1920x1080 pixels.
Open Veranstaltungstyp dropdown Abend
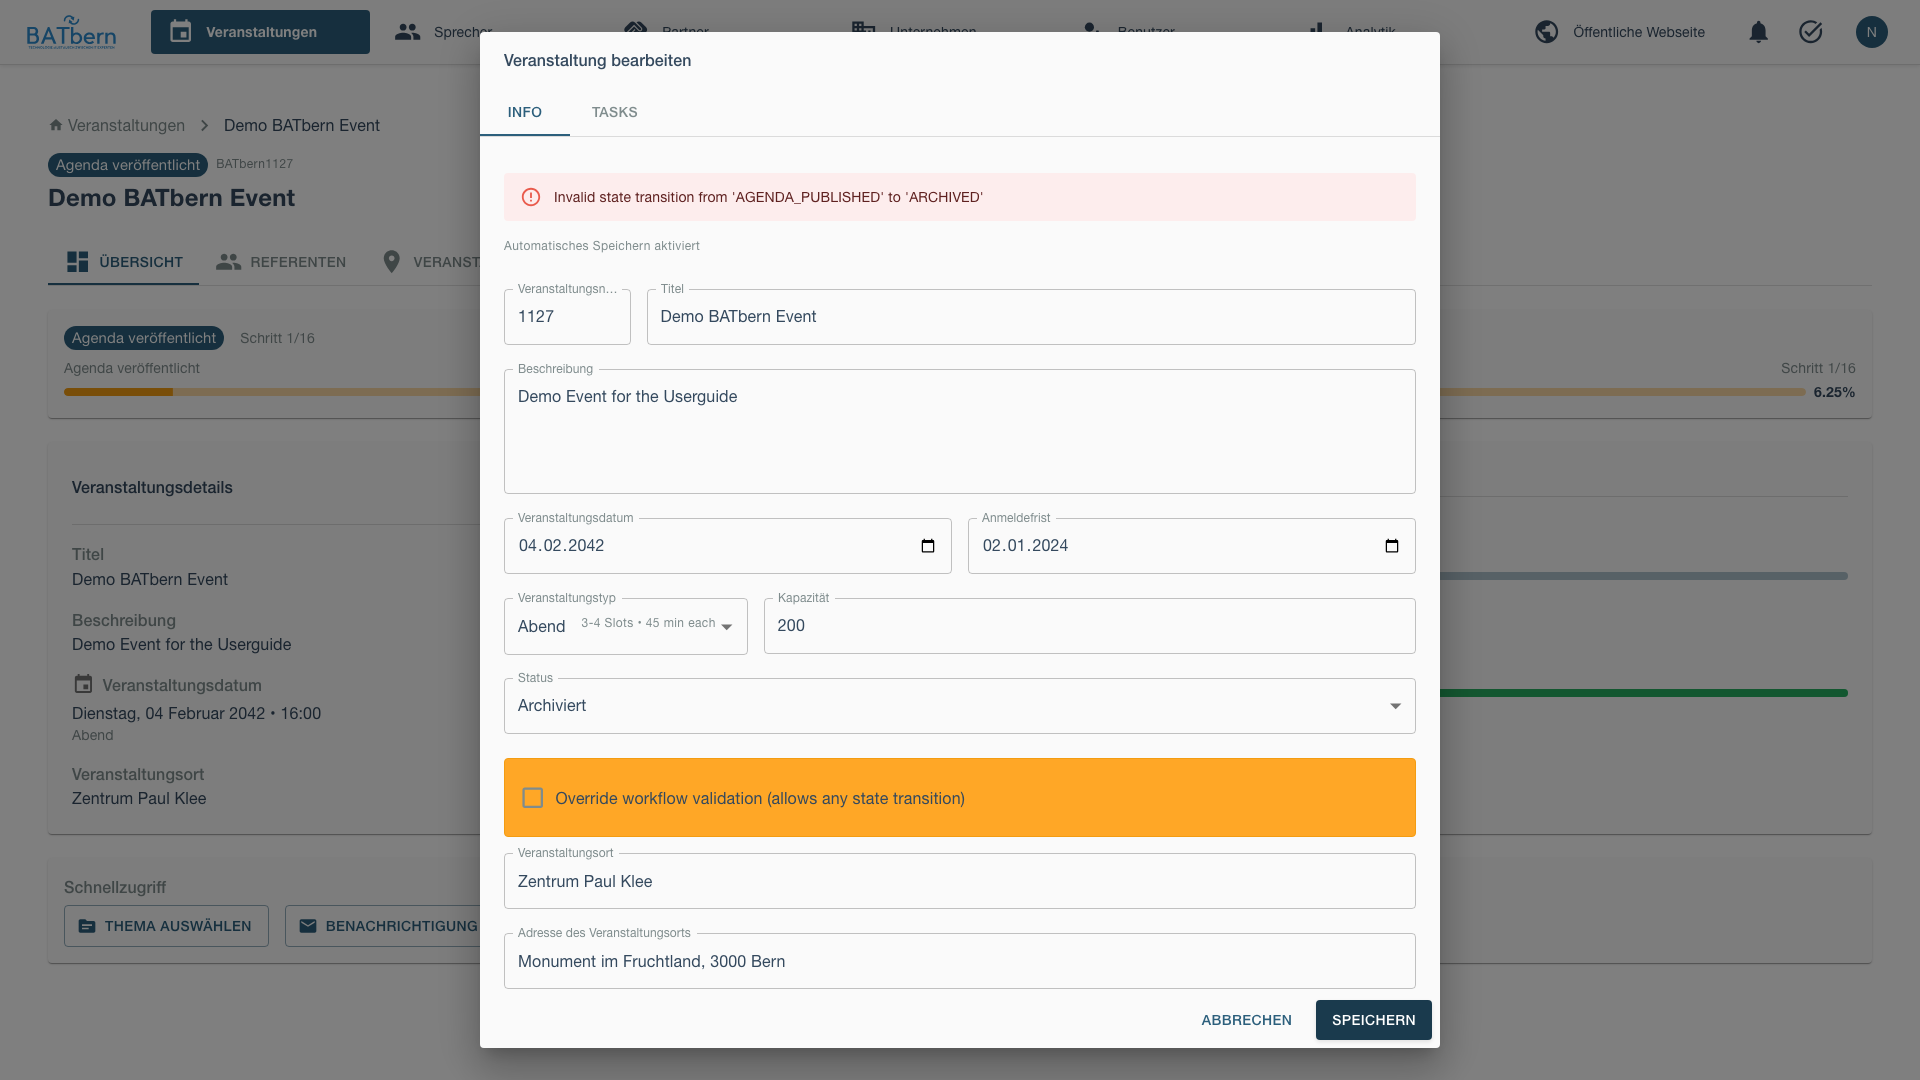625,626
